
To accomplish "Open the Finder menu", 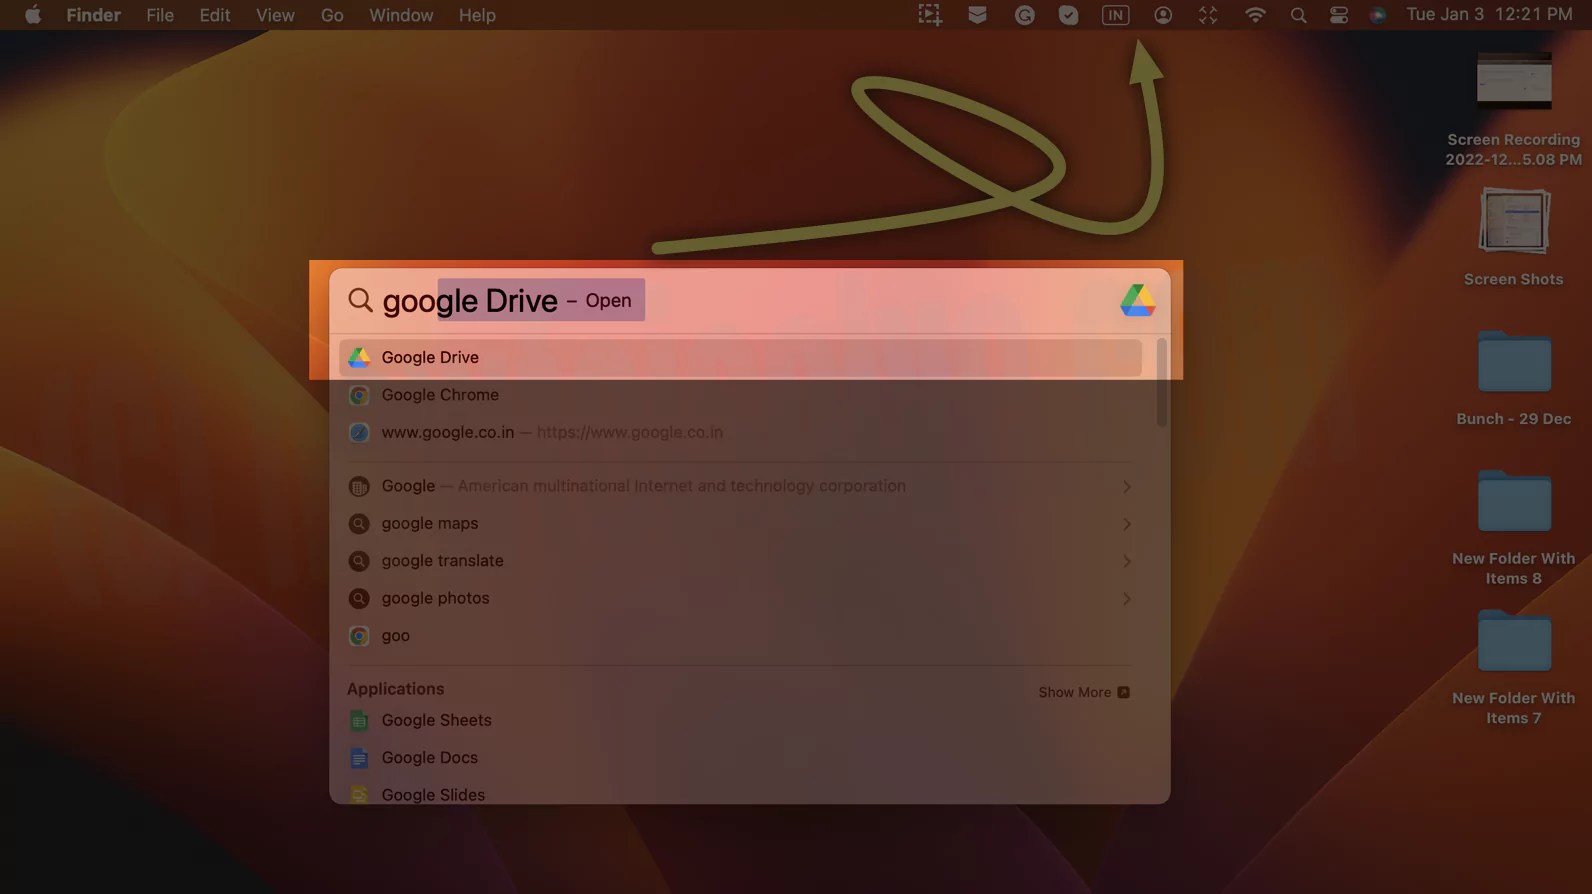I will point(93,15).
